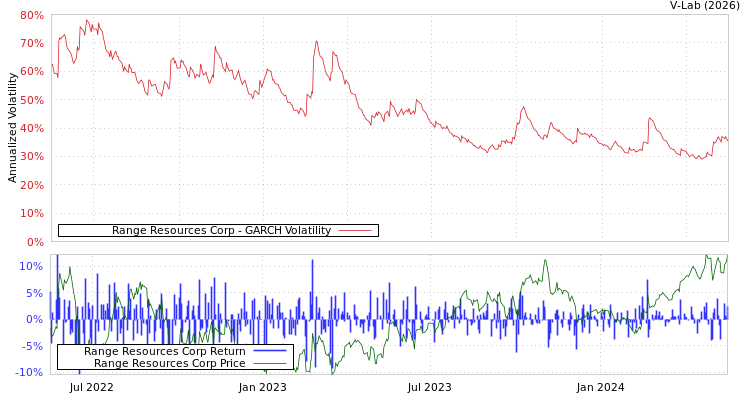
Task: Click the red GARCH Volatility legend line
Action: [355, 230]
